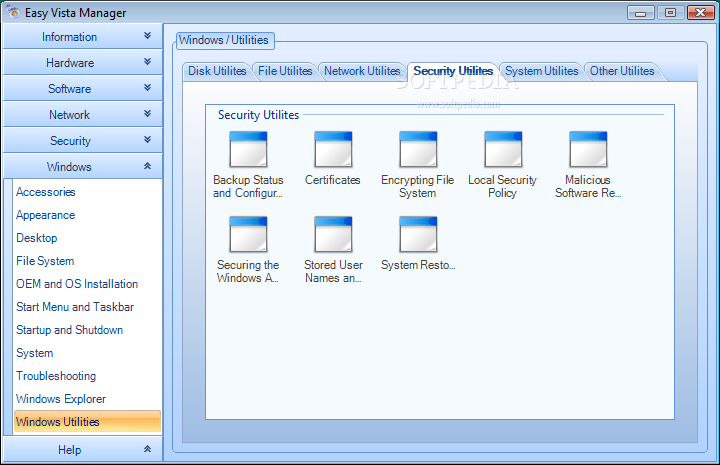Viewport: 720px width, 465px height.
Task: Switch to the Disk Utilites tab
Action: coord(217,71)
